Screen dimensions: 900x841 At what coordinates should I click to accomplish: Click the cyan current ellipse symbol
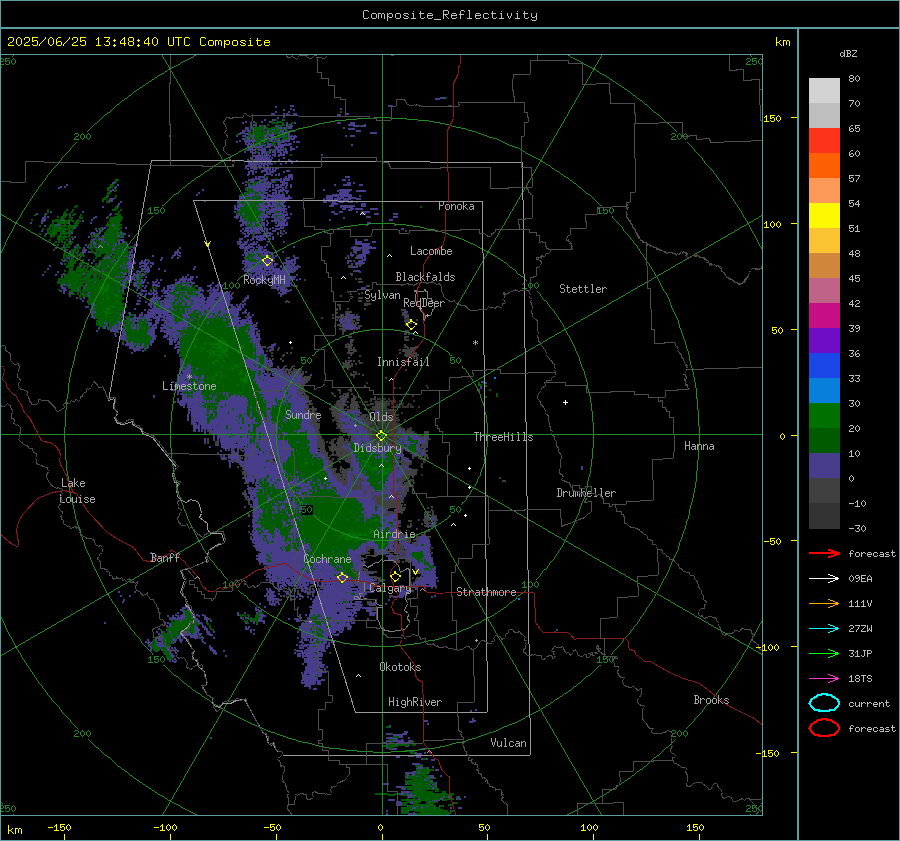point(824,703)
